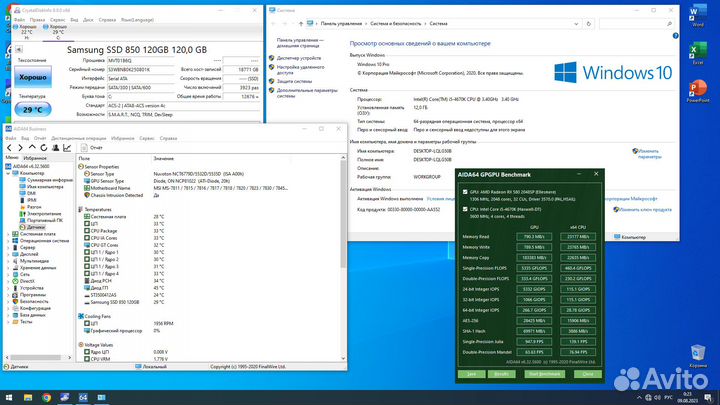Open Вид menu in AIDA64
The width and height of the screenshot is (720, 405).
click(25, 138)
